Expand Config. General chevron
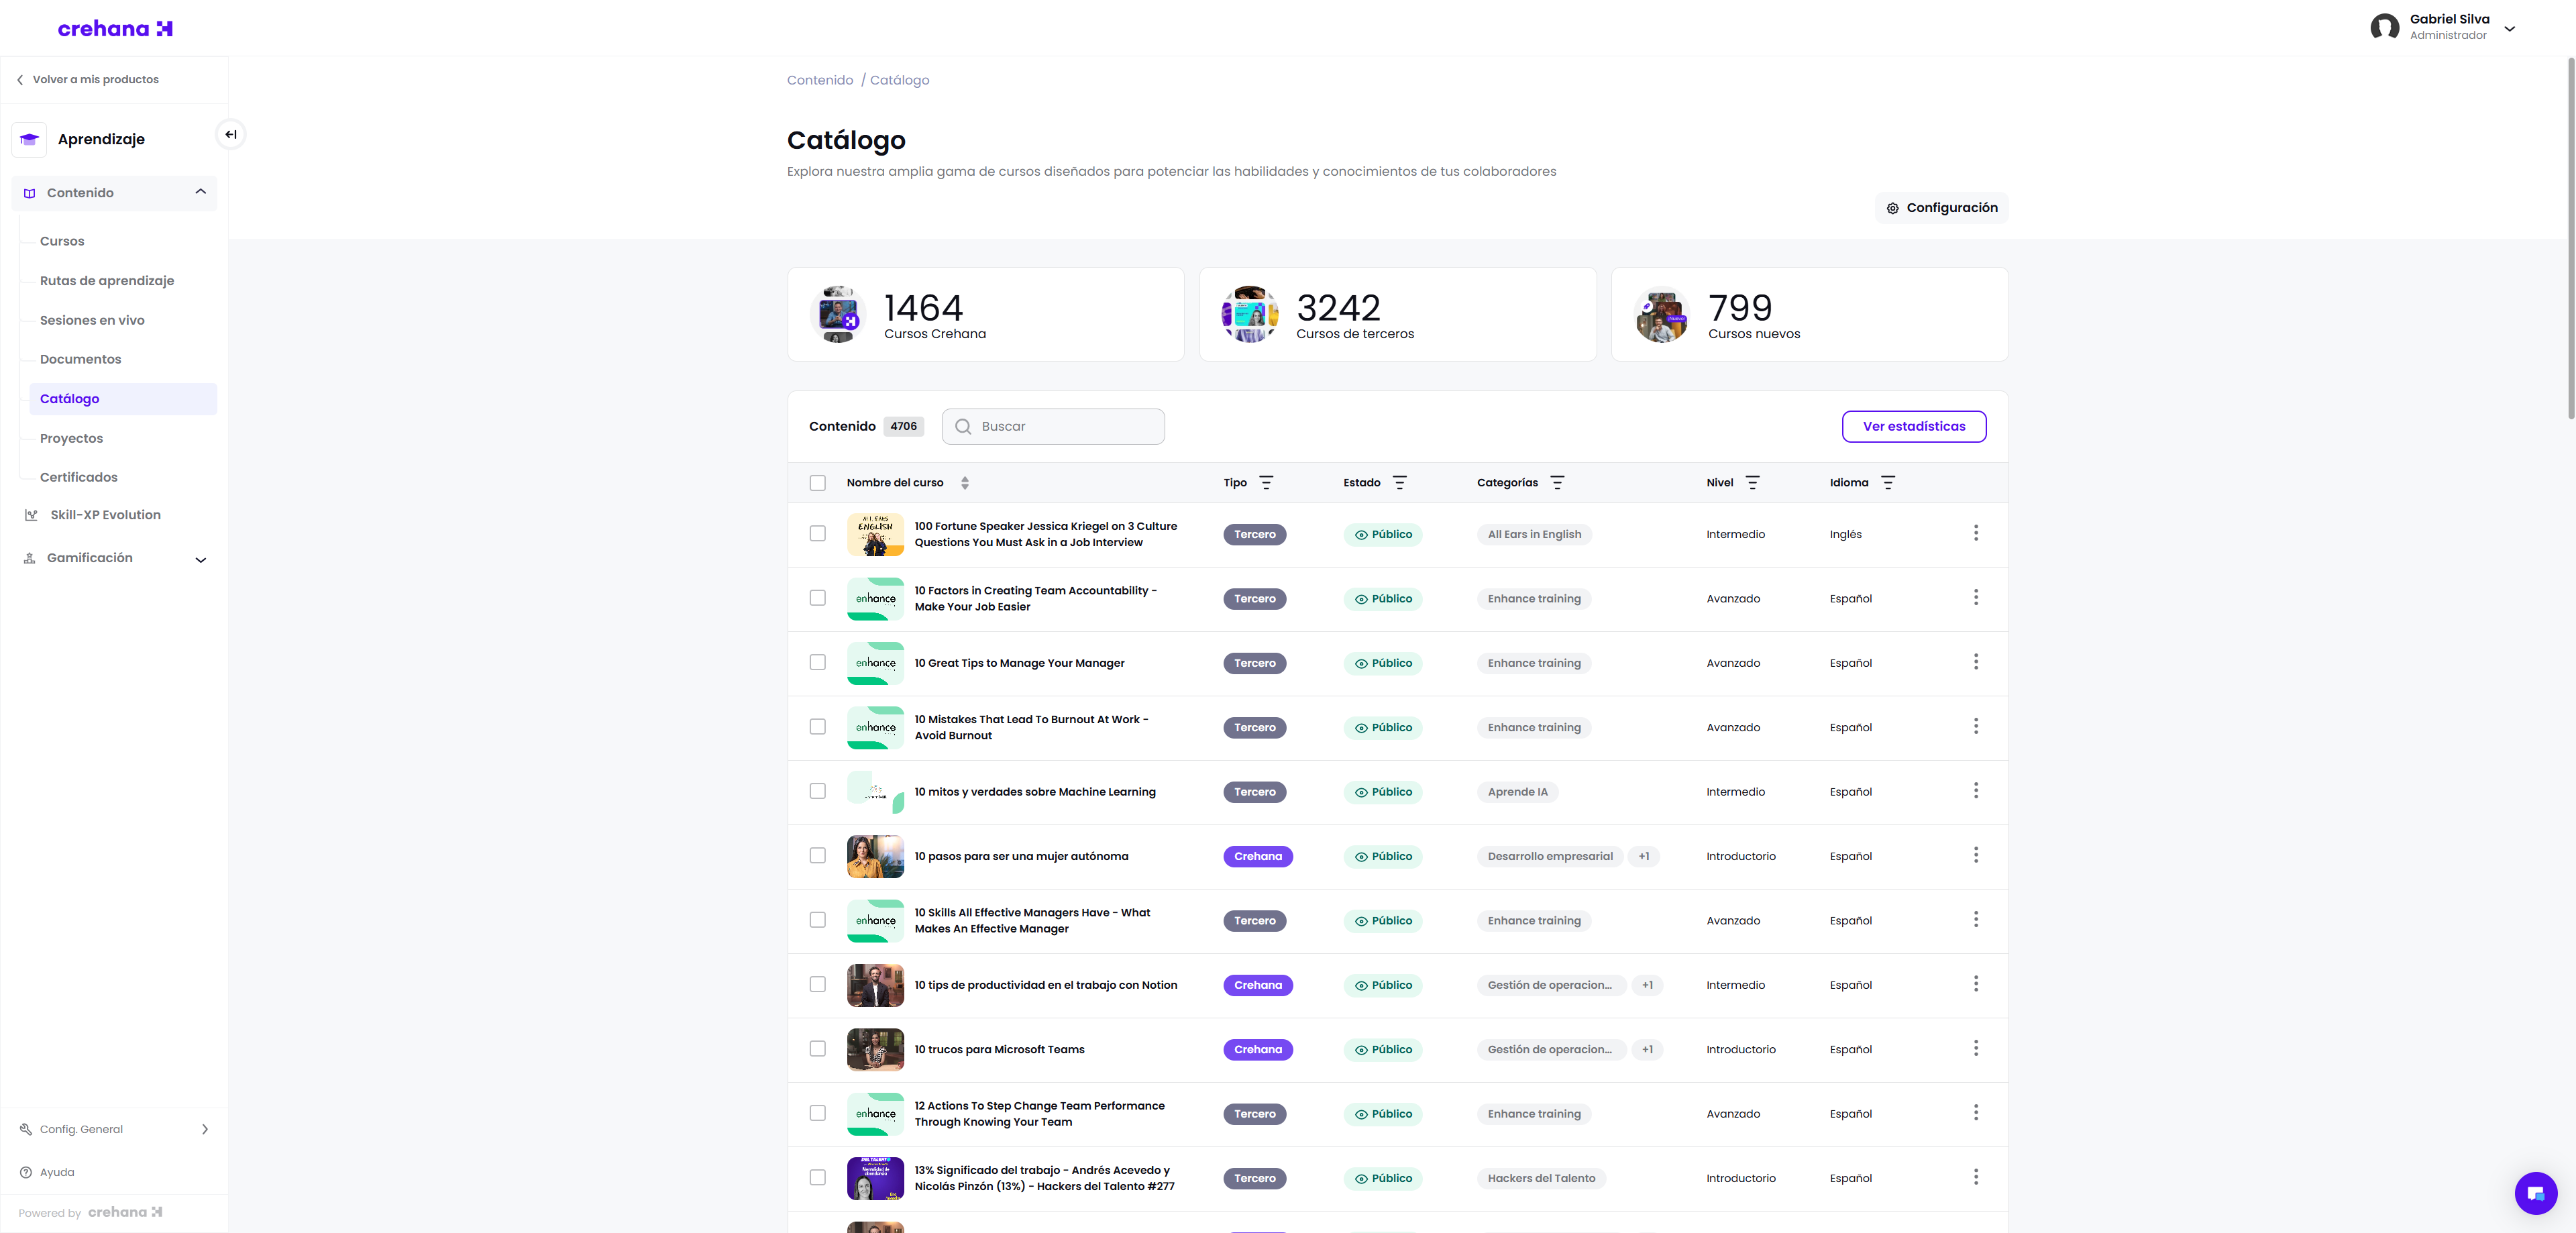 click(205, 1129)
